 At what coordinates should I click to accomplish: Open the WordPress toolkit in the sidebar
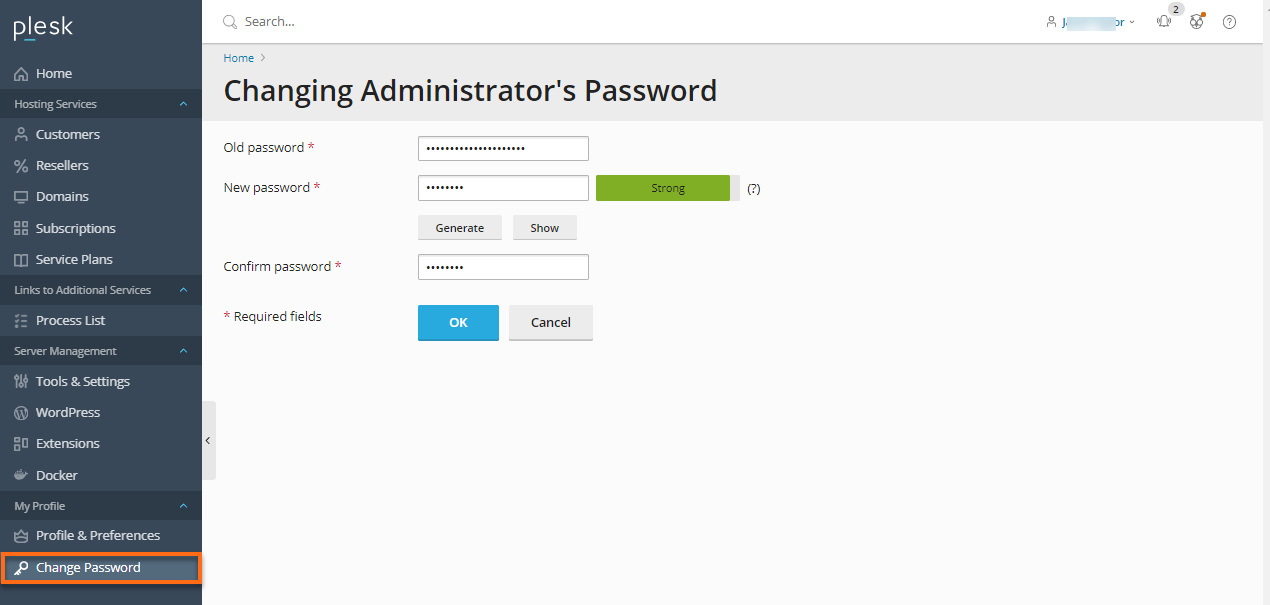68,412
